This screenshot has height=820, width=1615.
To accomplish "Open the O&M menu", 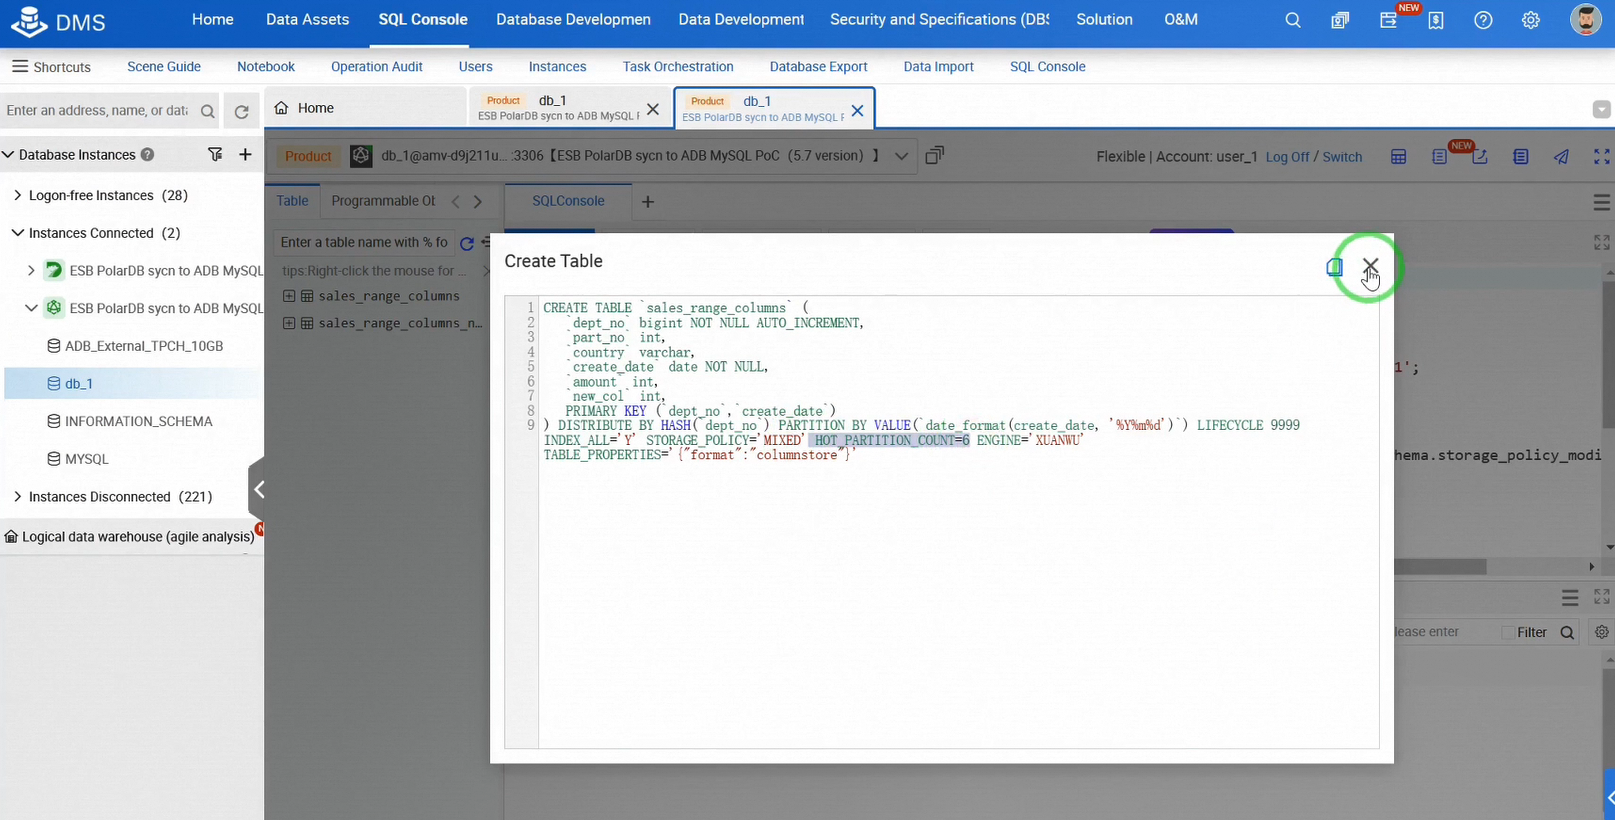I will click(x=1181, y=20).
